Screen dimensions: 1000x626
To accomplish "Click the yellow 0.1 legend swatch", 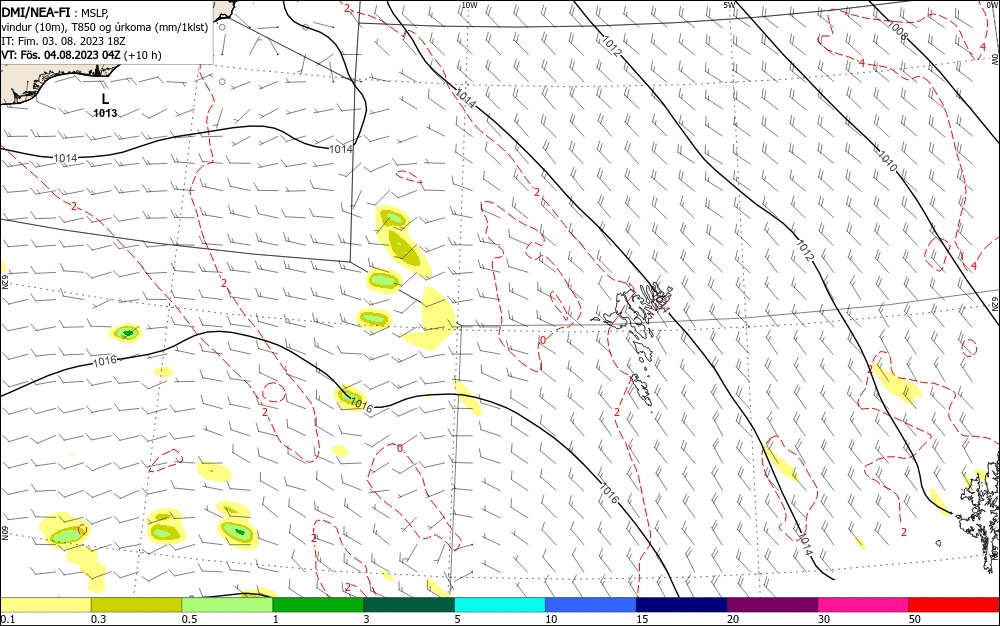I will coord(45,605).
